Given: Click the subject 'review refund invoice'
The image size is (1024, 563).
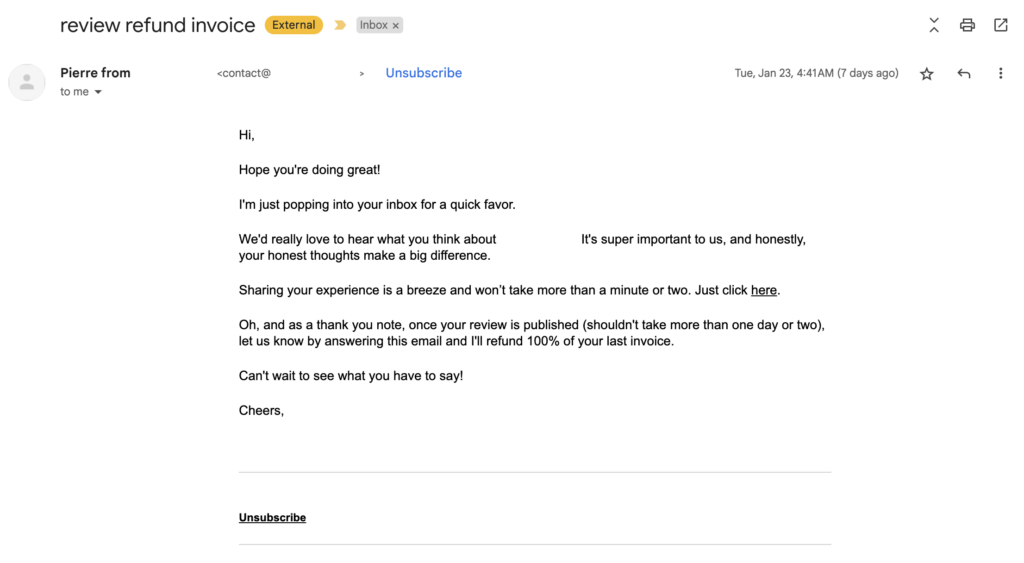Looking at the screenshot, I should pyautogui.click(x=157, y=25).
